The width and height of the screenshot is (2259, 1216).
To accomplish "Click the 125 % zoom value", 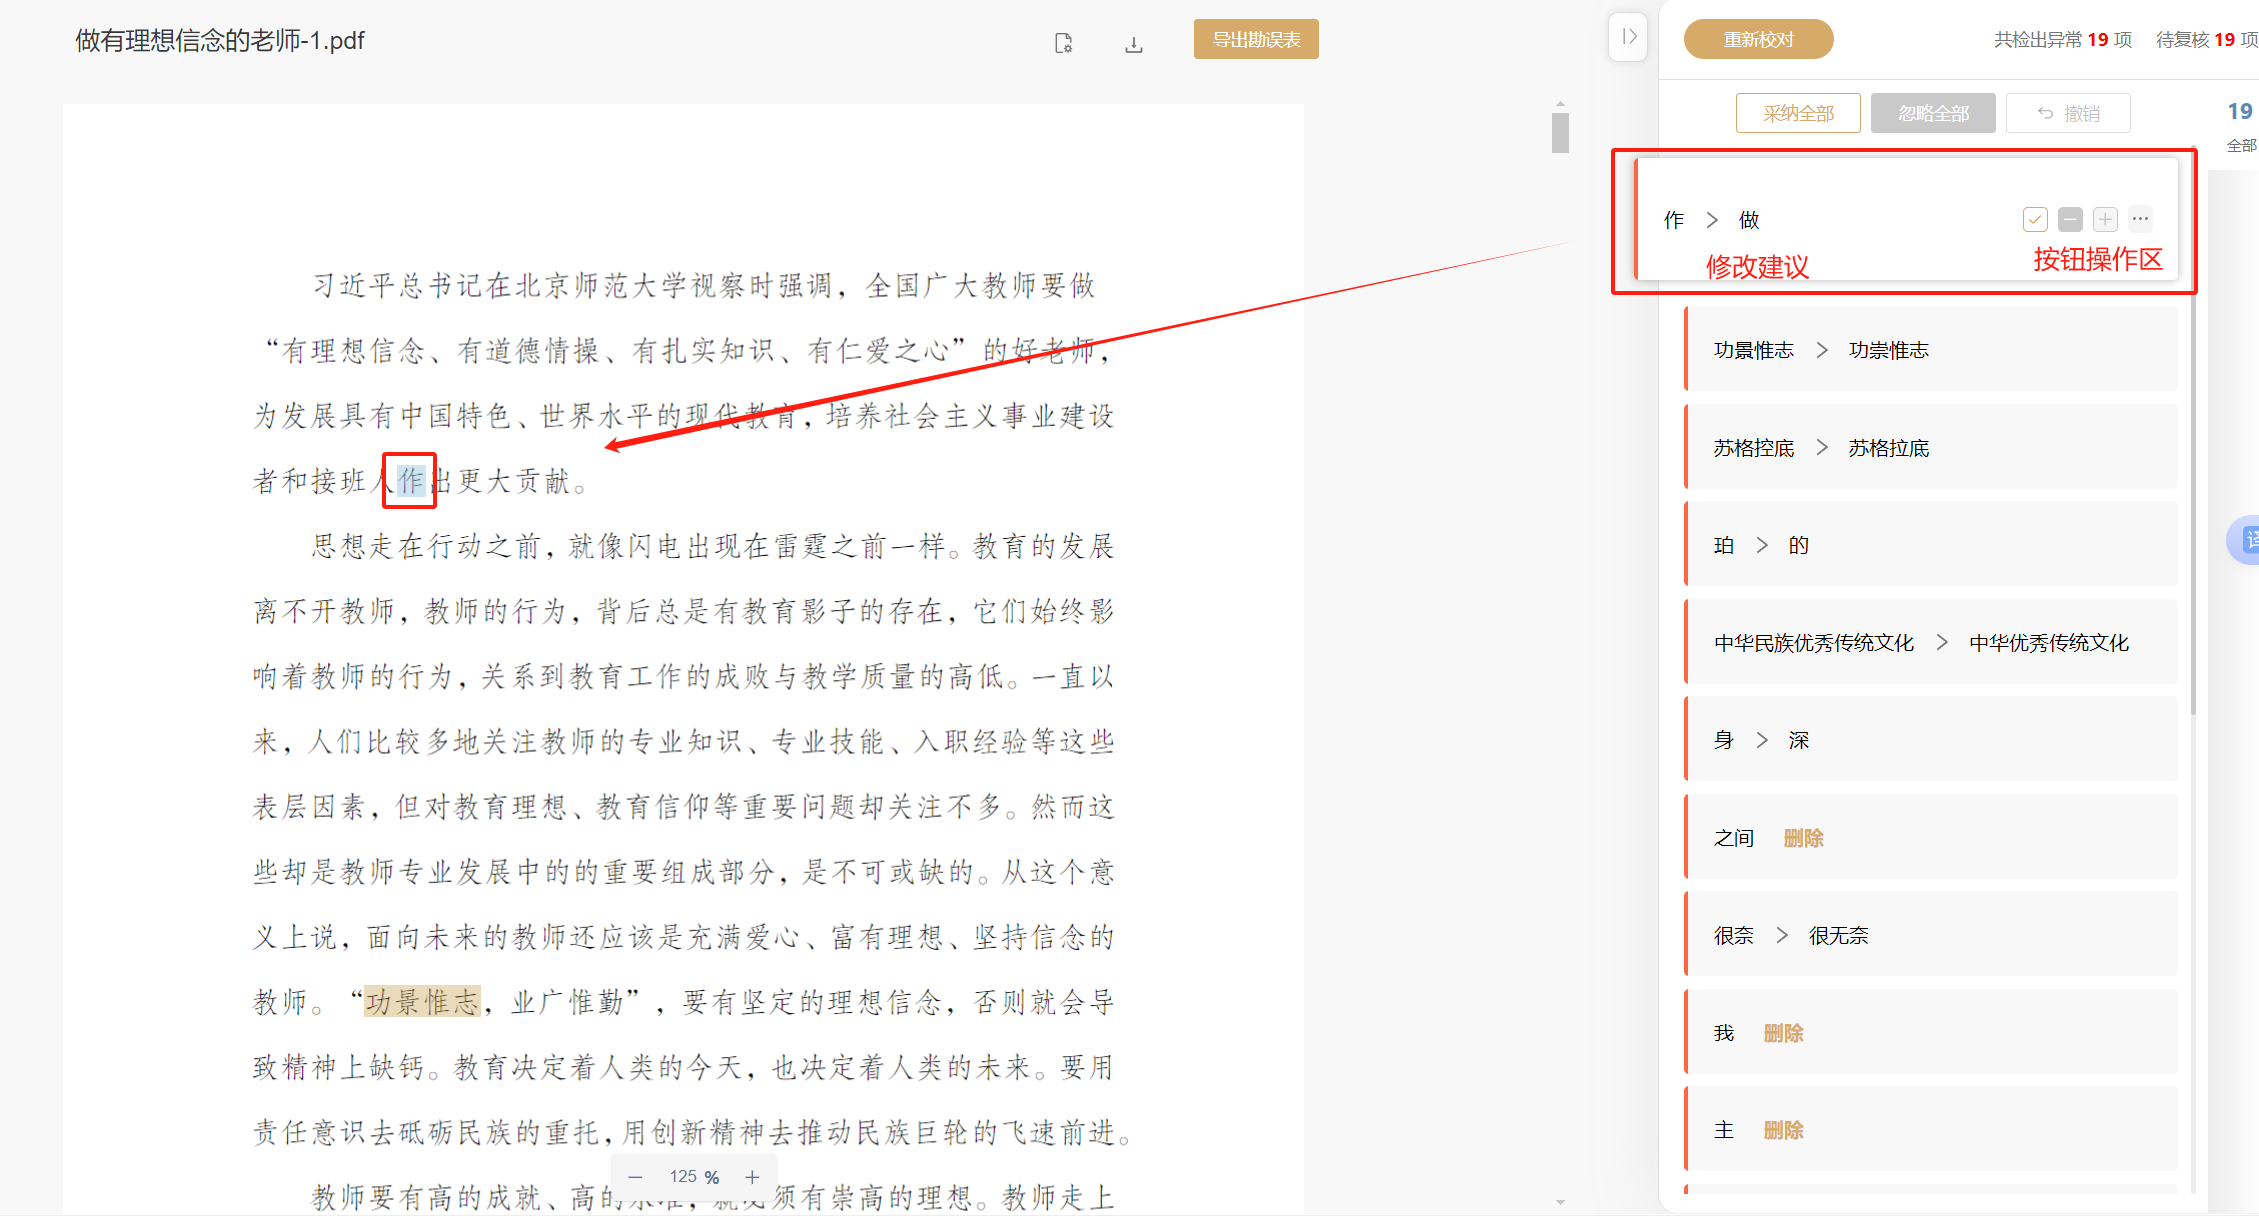I will (694, 1177).
